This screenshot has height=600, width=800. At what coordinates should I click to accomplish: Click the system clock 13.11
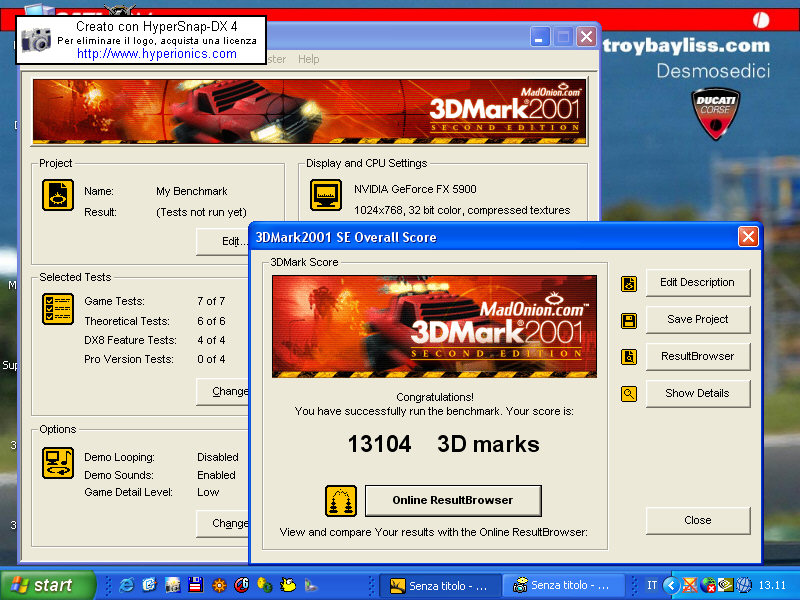pyautogui.click(x=772, y=585)
